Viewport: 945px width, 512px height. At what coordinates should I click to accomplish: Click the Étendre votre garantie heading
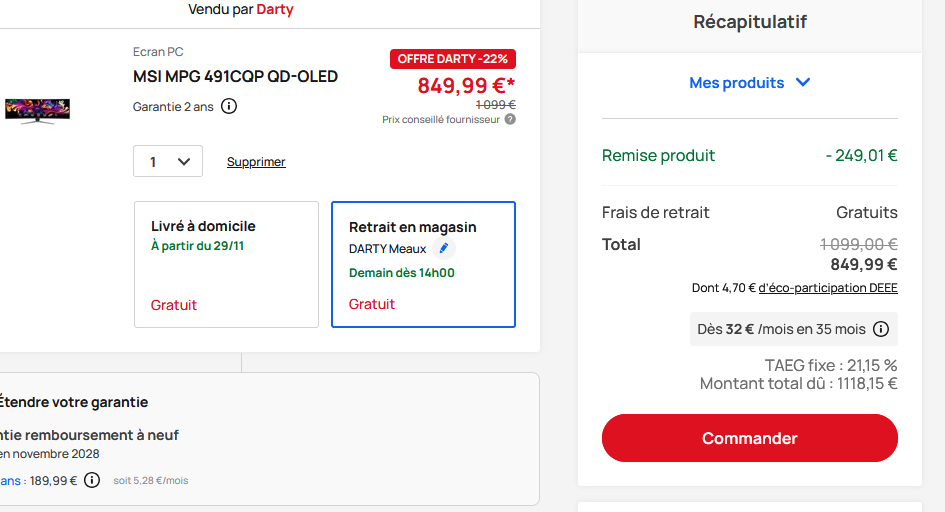click(74, 402)
